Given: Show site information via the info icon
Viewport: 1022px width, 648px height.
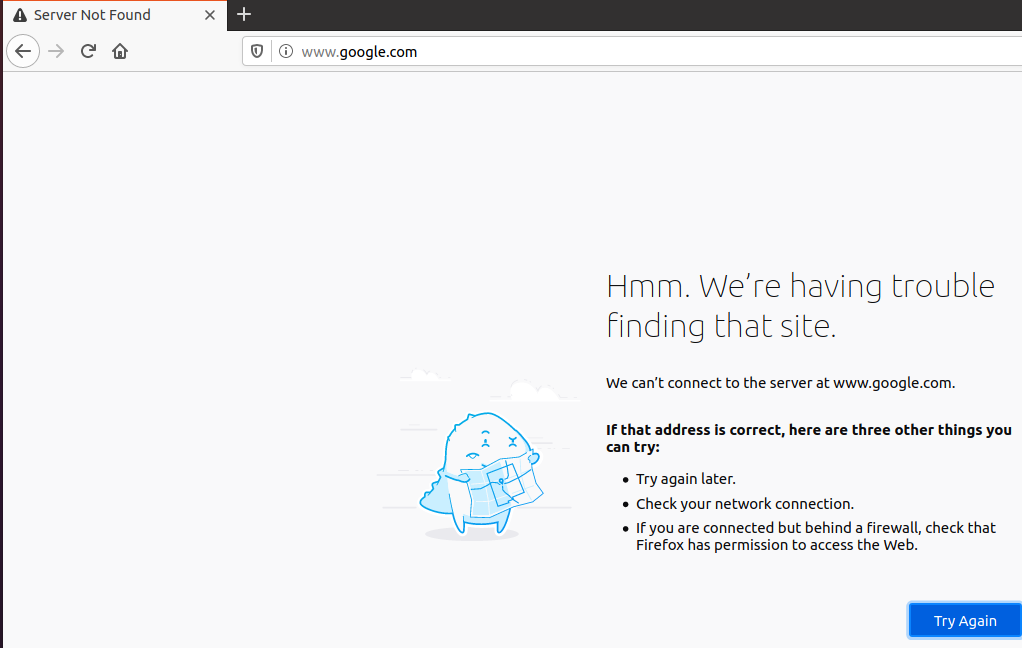Looking at the screenshot, I should tap(285, 51).
